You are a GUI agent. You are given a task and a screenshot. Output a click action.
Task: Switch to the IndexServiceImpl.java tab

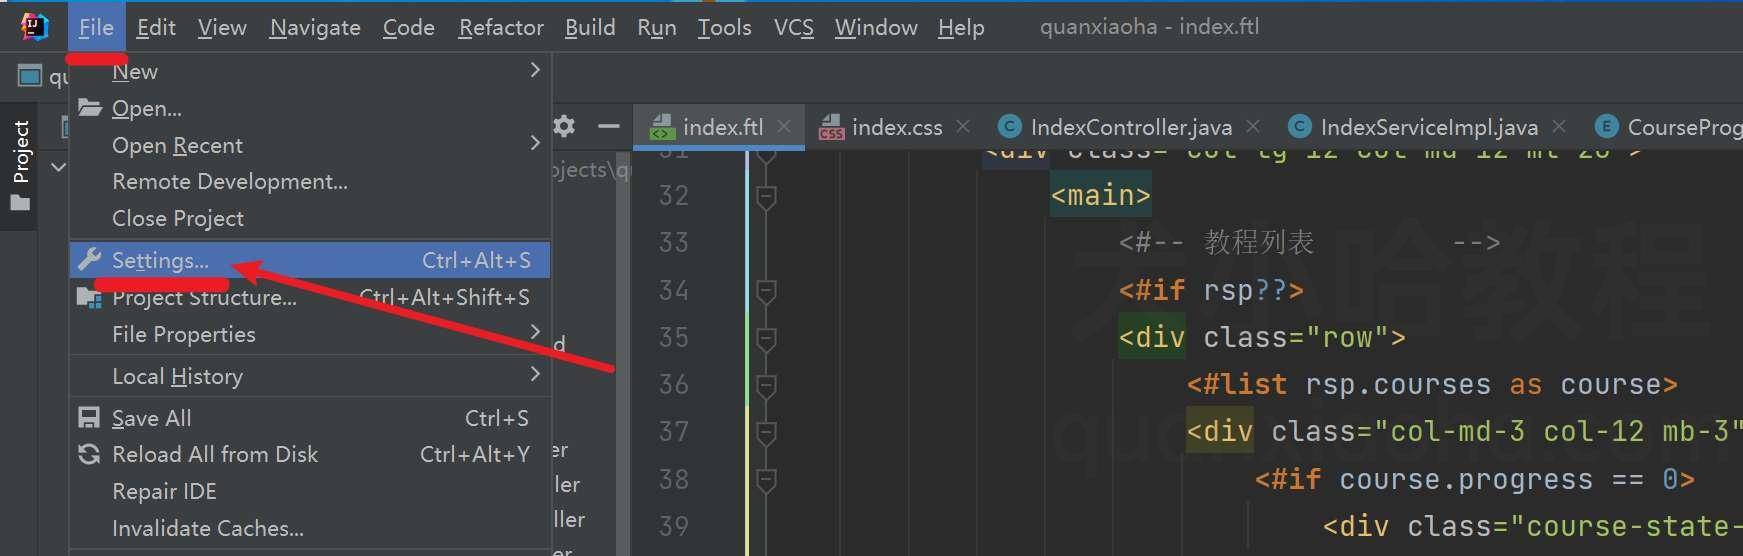coord(1427,127)
